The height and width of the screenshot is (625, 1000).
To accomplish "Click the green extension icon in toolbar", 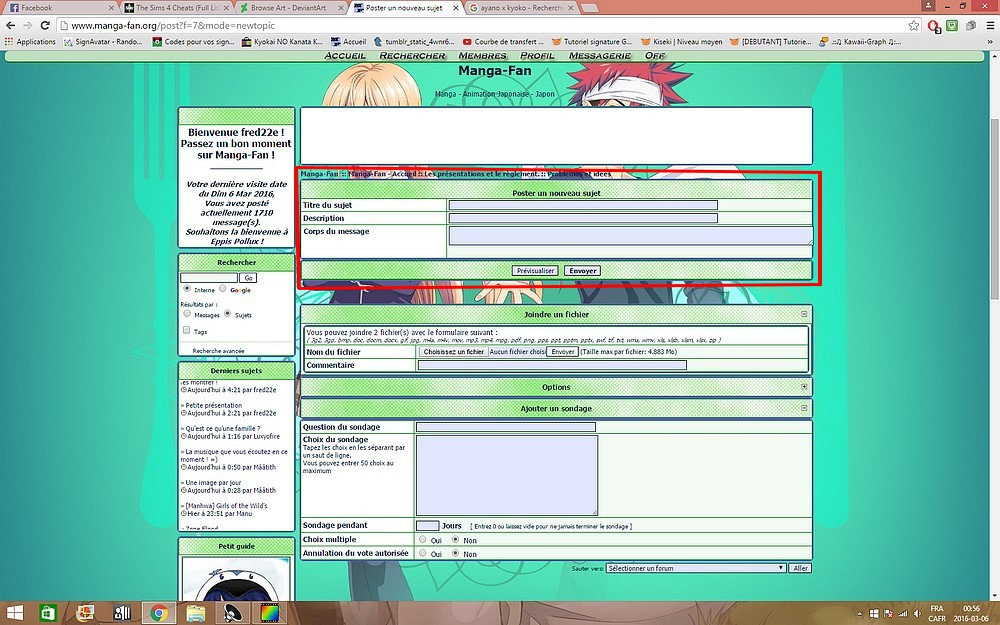I will point(952,26).
